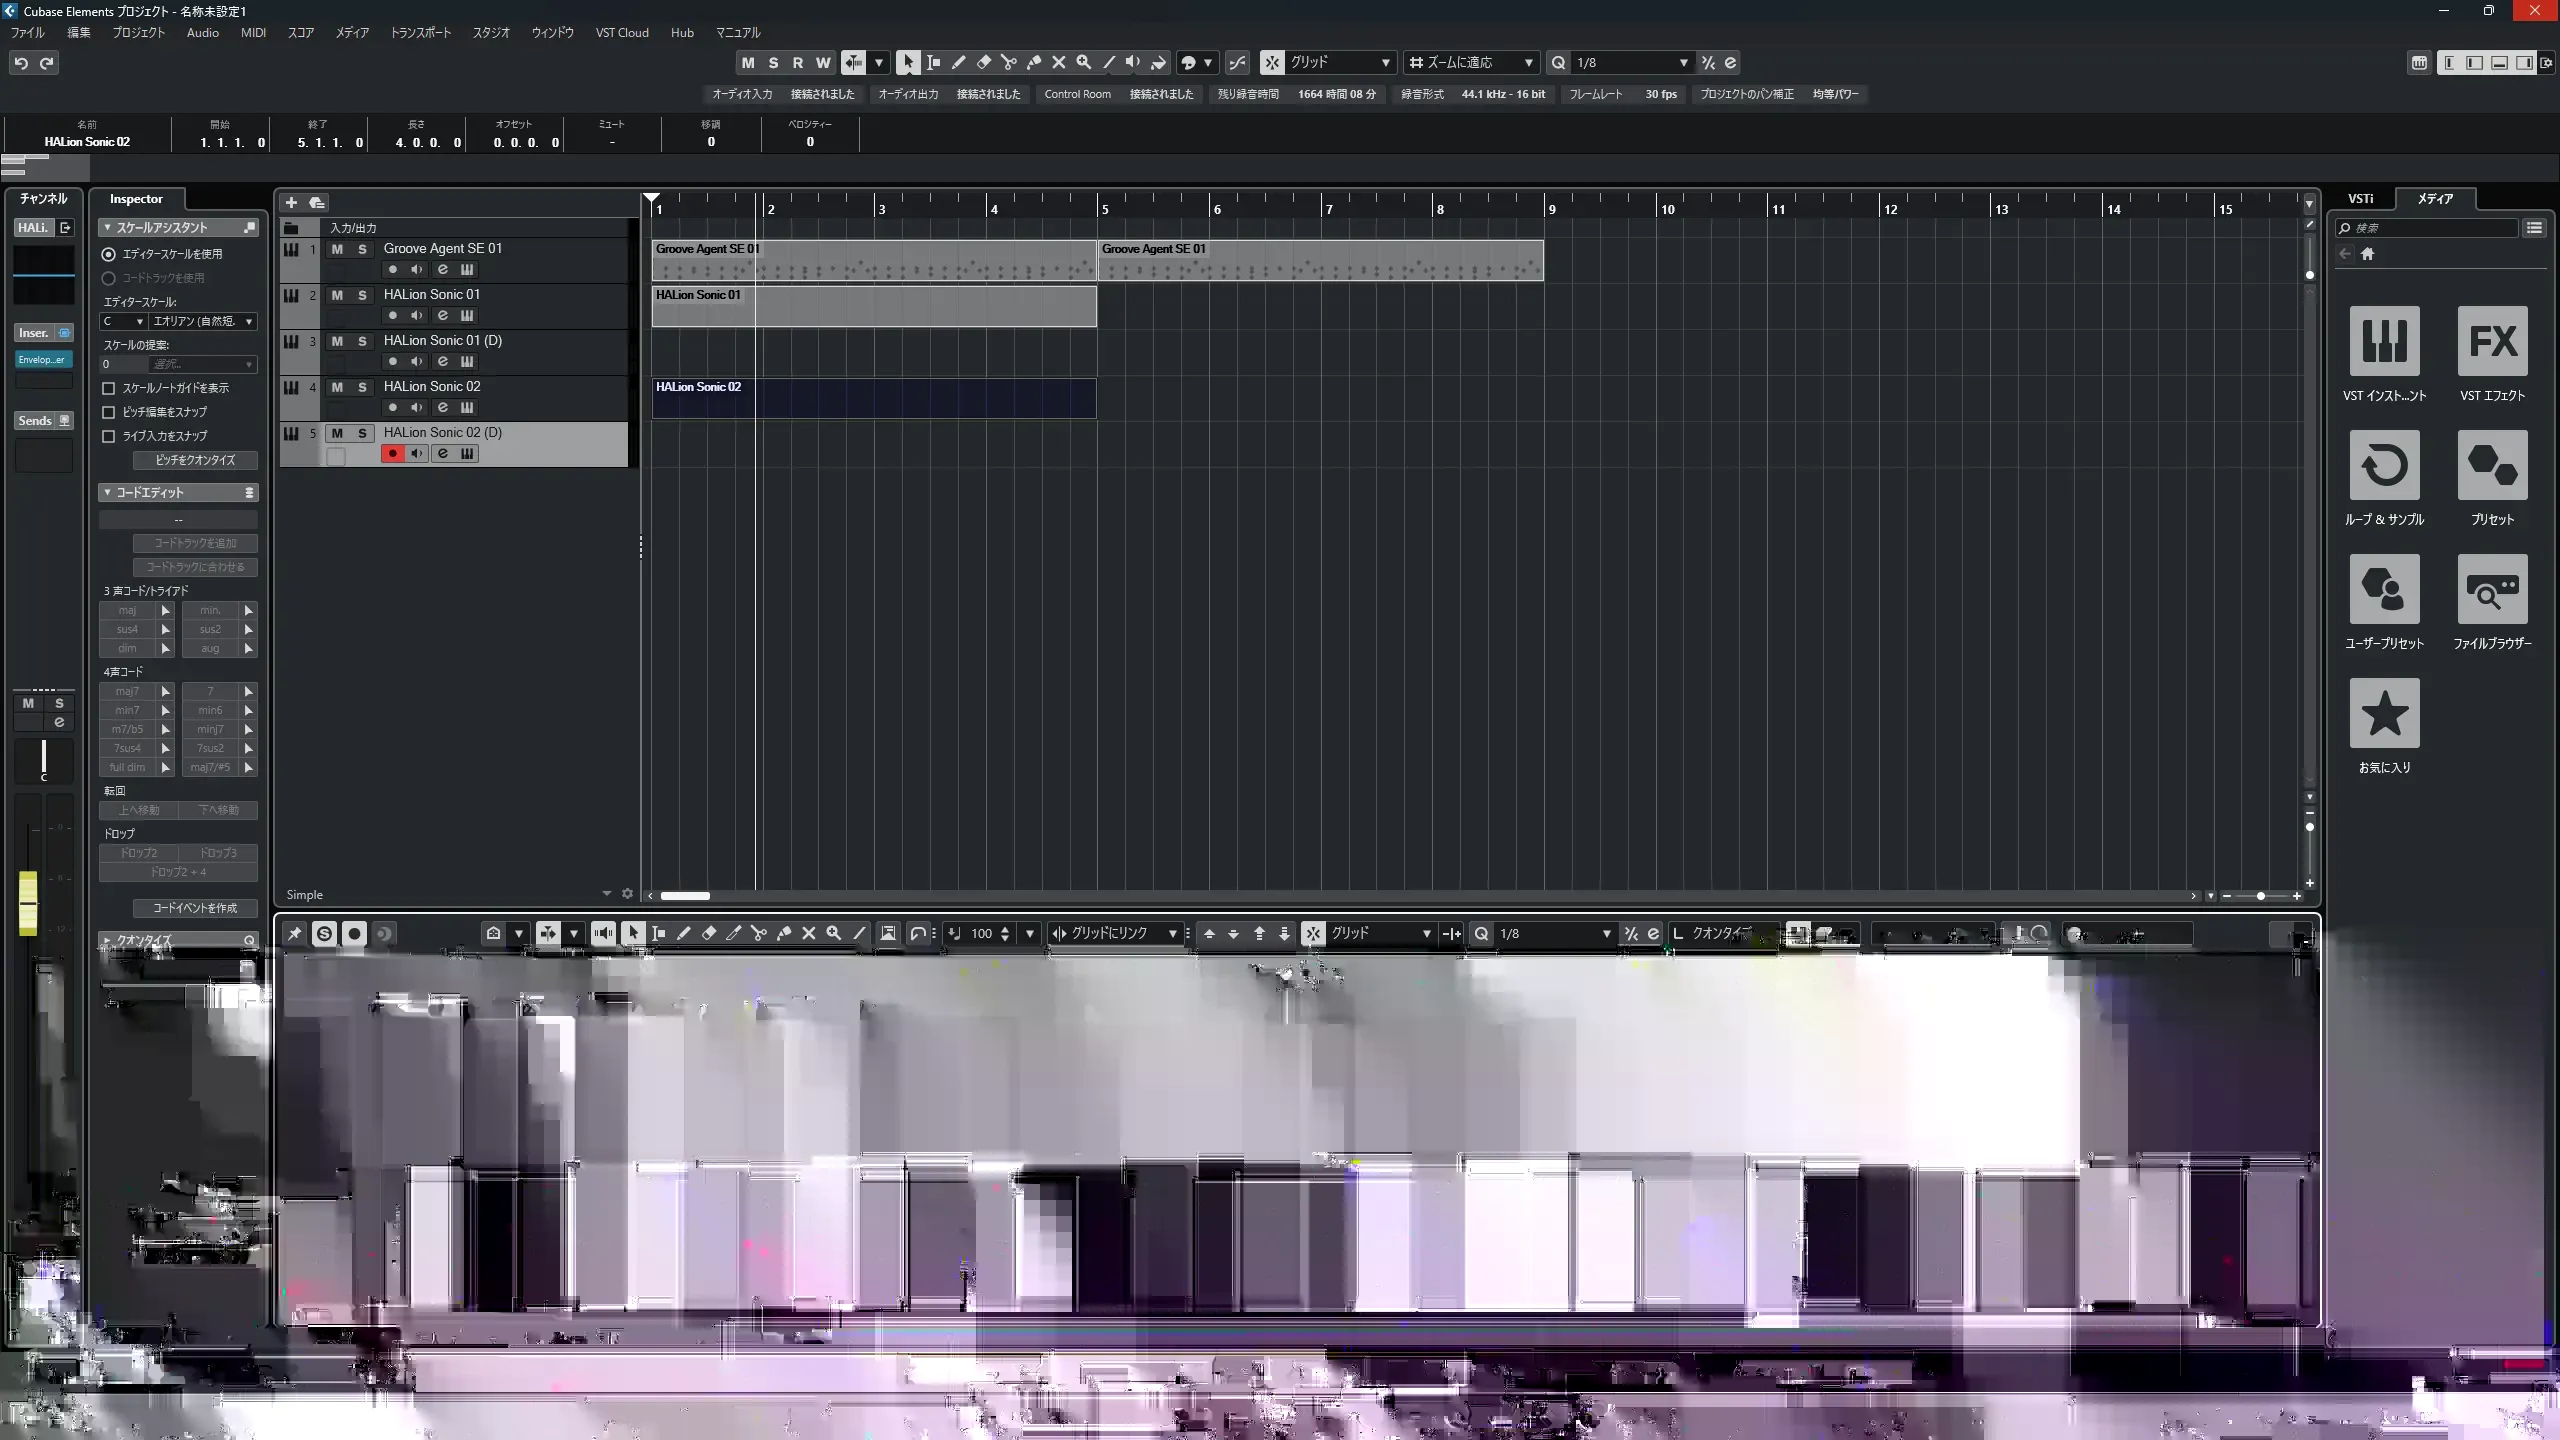
Task: Collapse the スケールアシスタント section
Action: click(107, 228)
